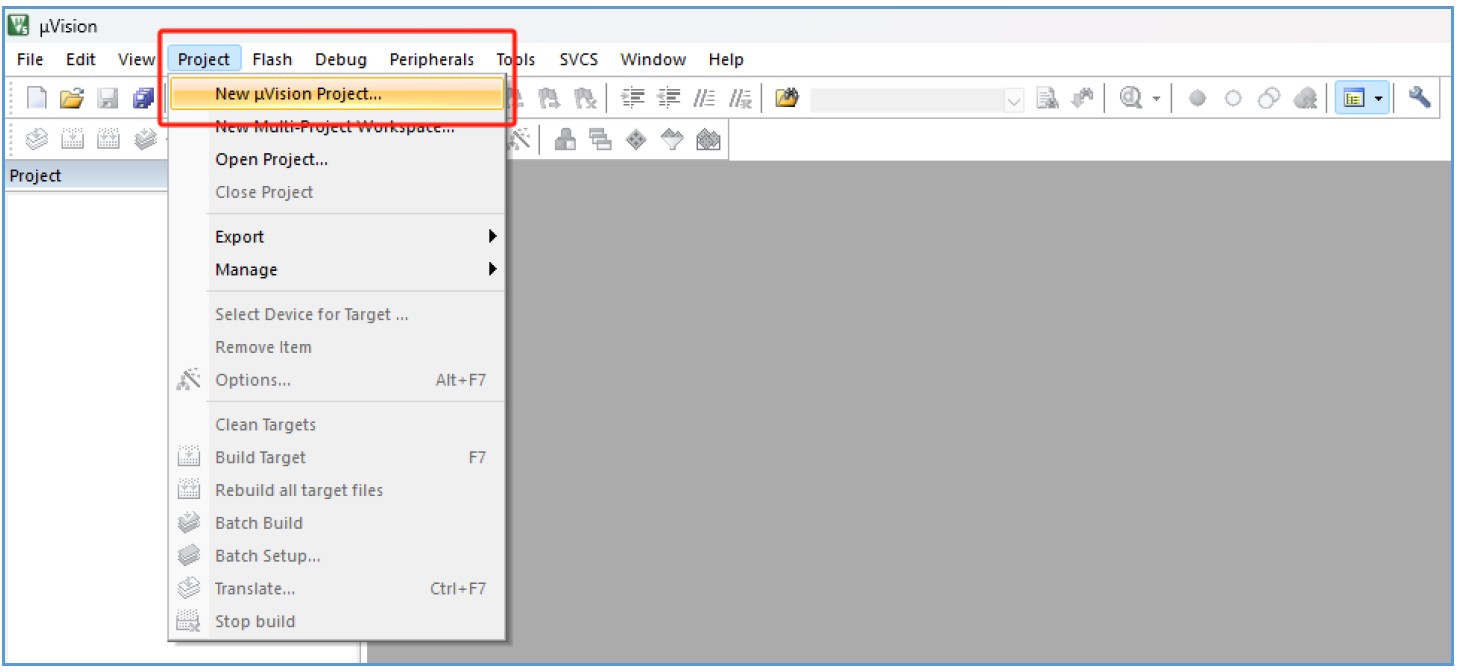Open Batch Setup... from the menu
Screen dimensions: 1459x672
tap(336, 556)
